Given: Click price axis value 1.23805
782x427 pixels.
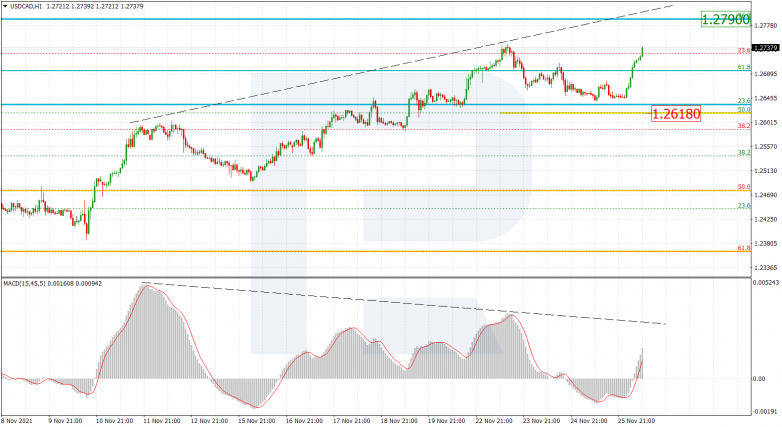Looking at the screenshot, I should point(766,243).
